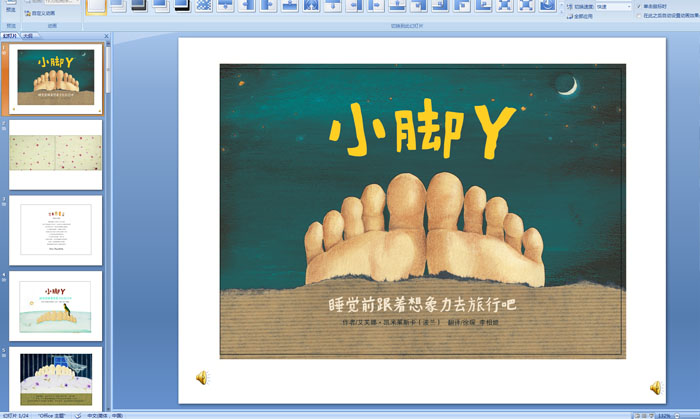Select the 小脚丫 cover picture on slide
Viewport: 700px width, 419px height.
423,211
